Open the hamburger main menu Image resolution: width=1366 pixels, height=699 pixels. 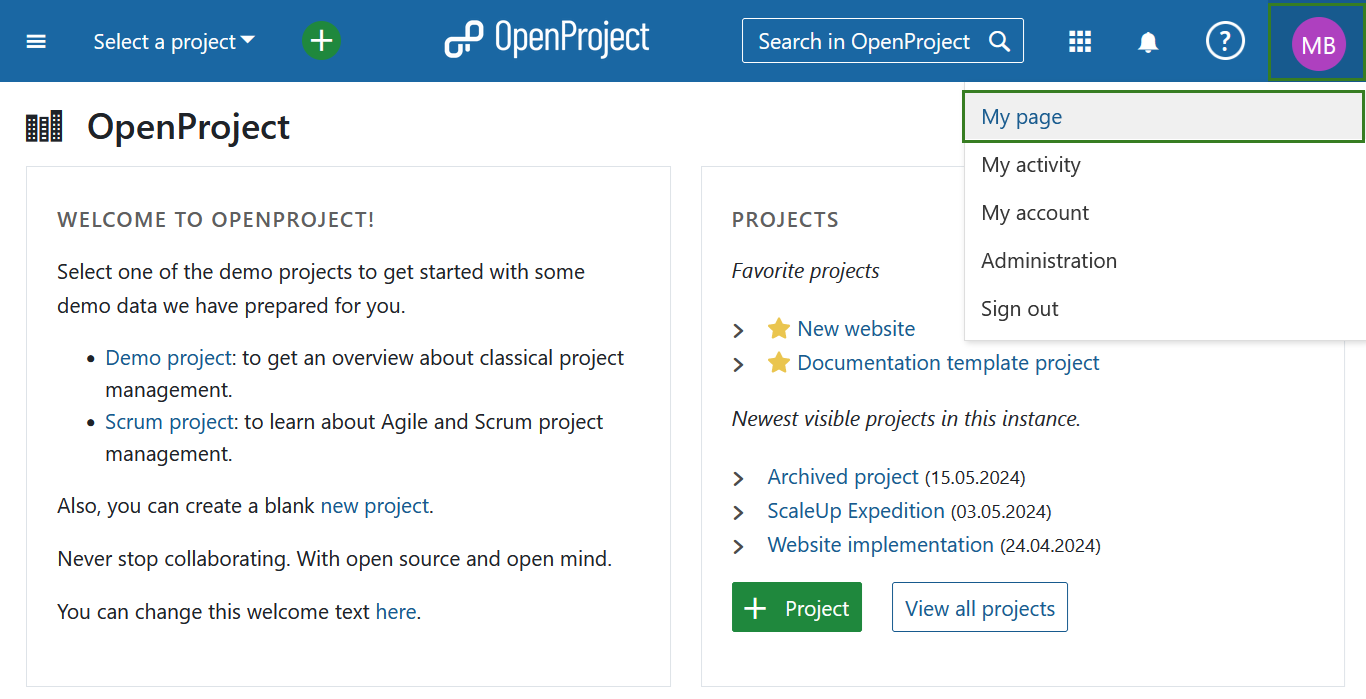click(x=36, y=42)
